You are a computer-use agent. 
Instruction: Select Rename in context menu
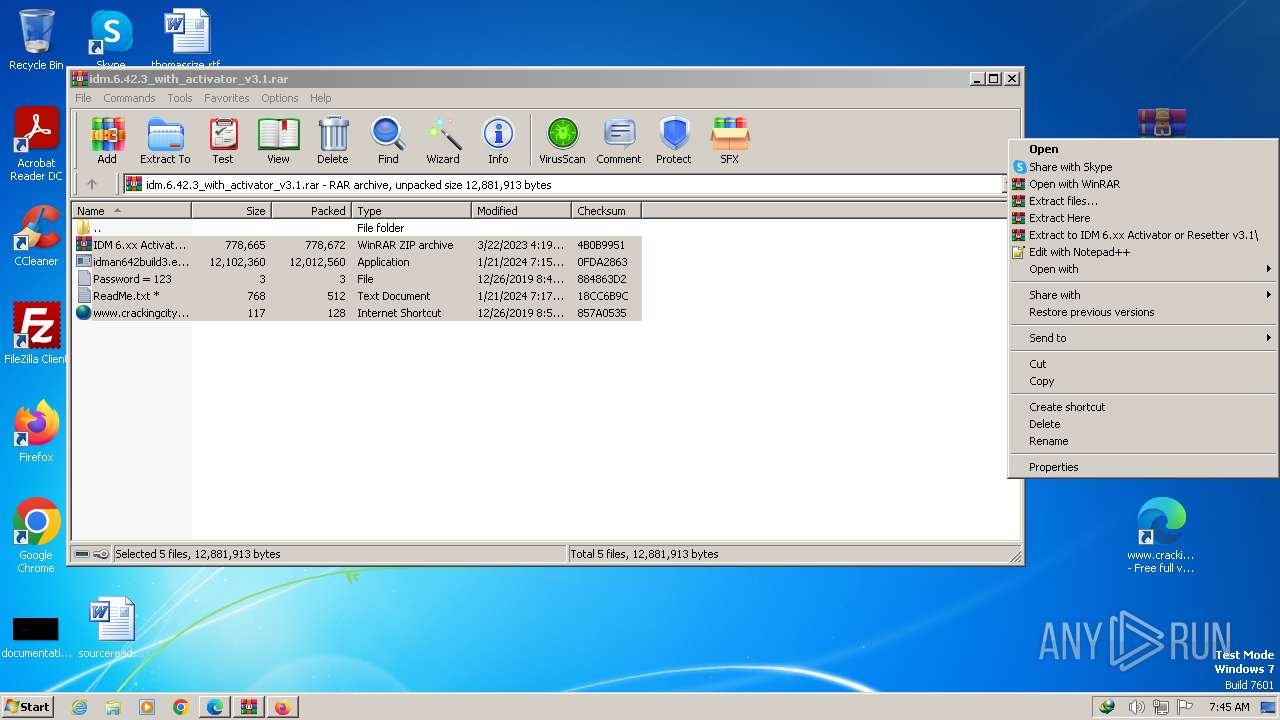click(x=1143, y=441)
